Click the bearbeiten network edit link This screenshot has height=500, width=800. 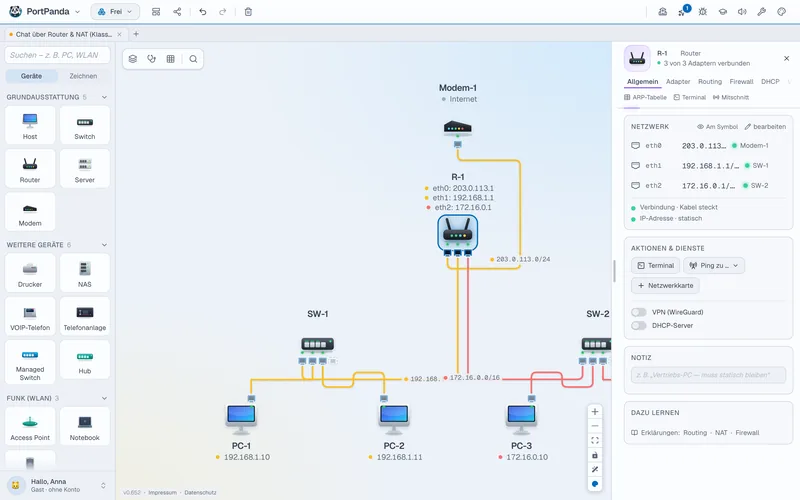(x=765, y=127)
